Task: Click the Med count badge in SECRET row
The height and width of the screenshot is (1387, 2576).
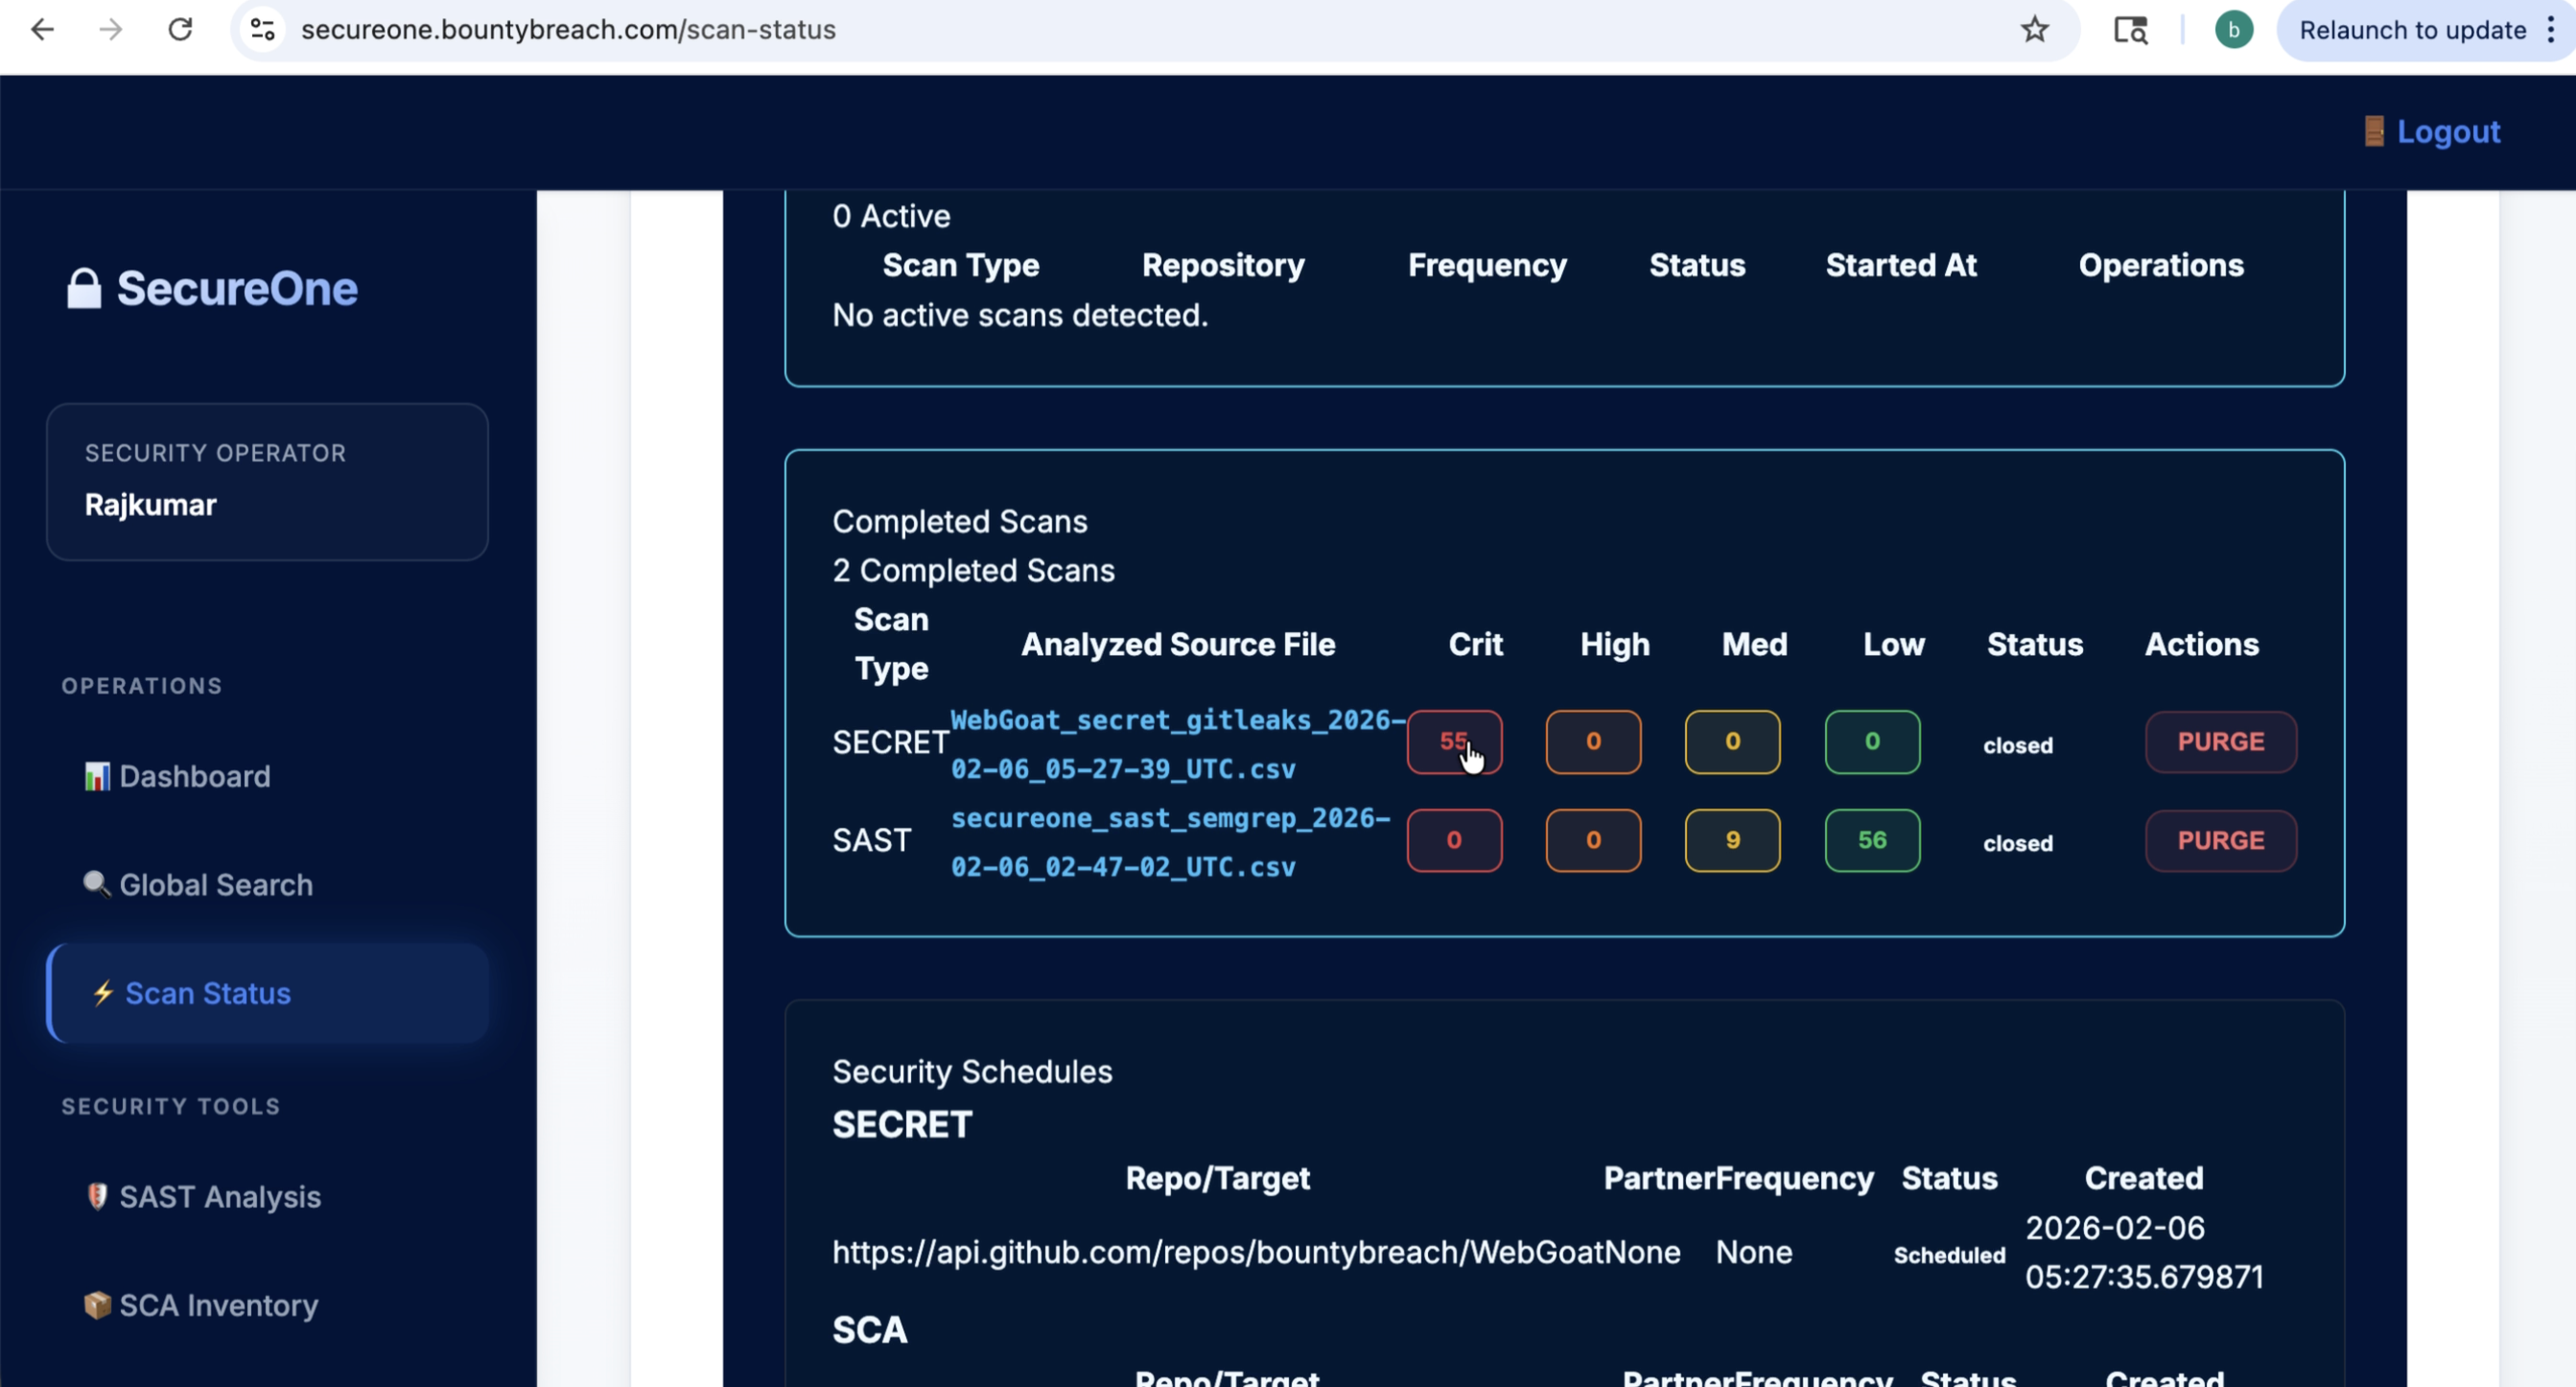Action: coord(1732,742)
